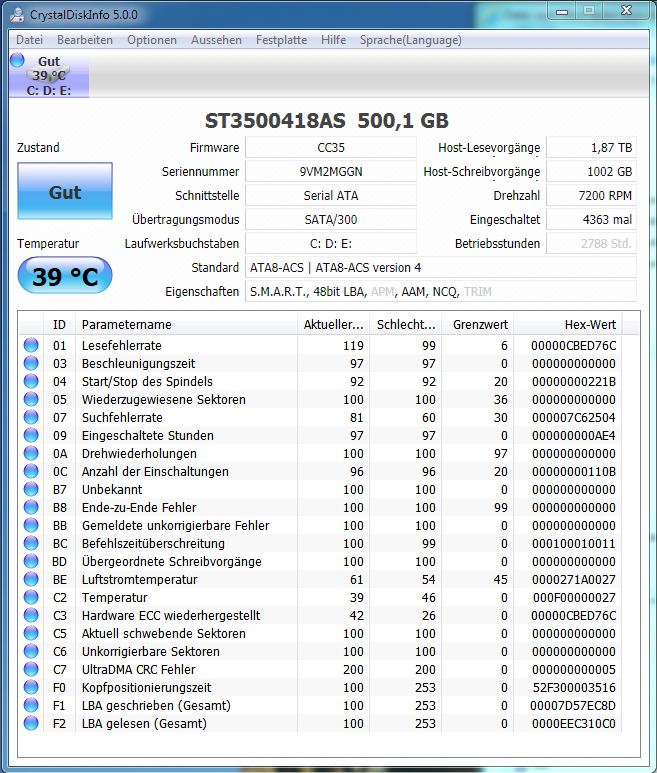Click the Standard field ATA8-ACS version 4

tap(441, 268)
